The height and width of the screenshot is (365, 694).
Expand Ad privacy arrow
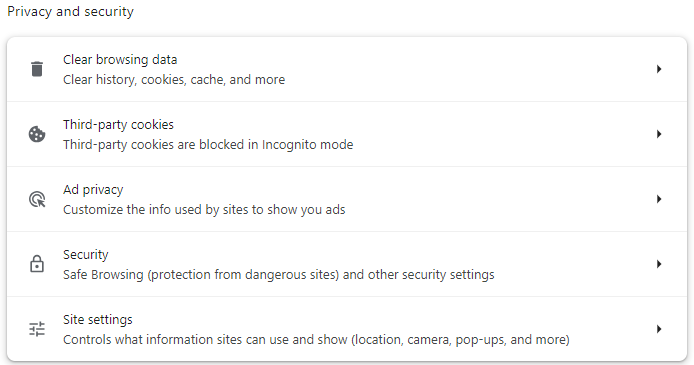pos(659,199)
